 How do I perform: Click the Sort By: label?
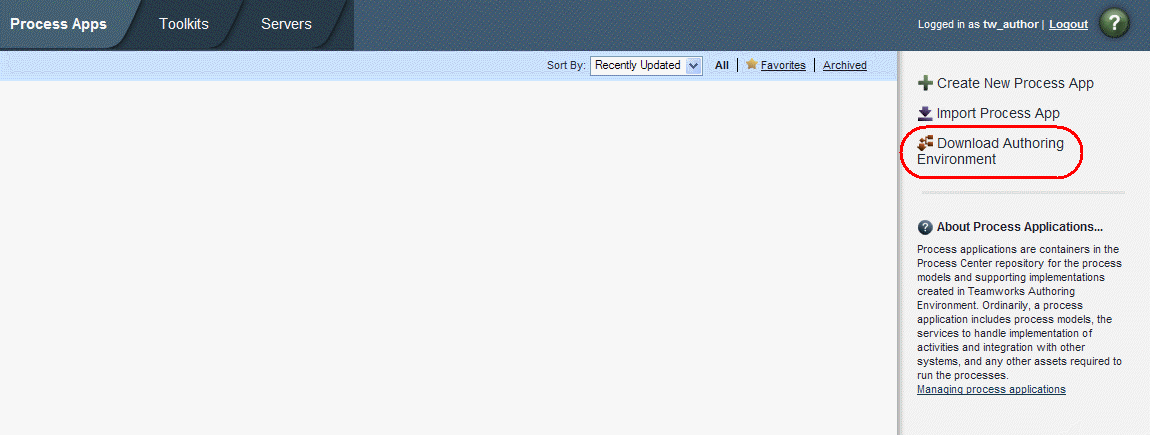[x=566, y=65]
